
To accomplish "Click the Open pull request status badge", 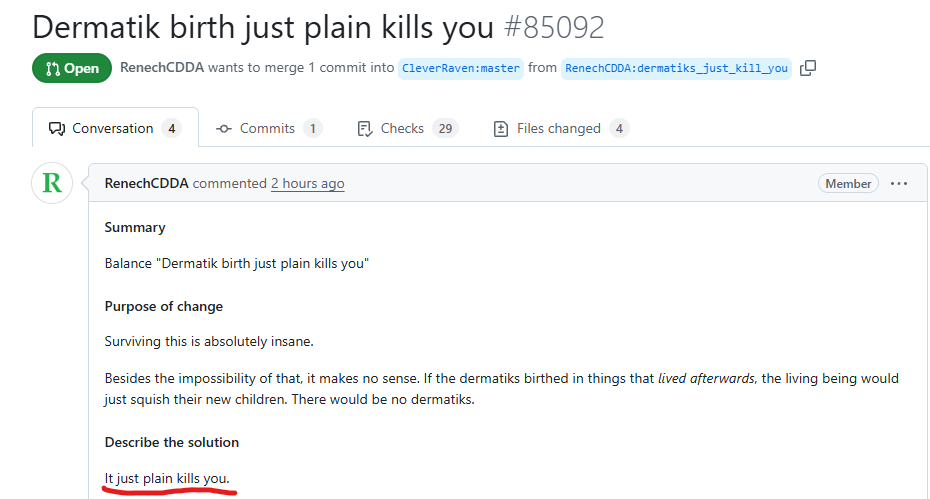I will (x=72, y=68).
